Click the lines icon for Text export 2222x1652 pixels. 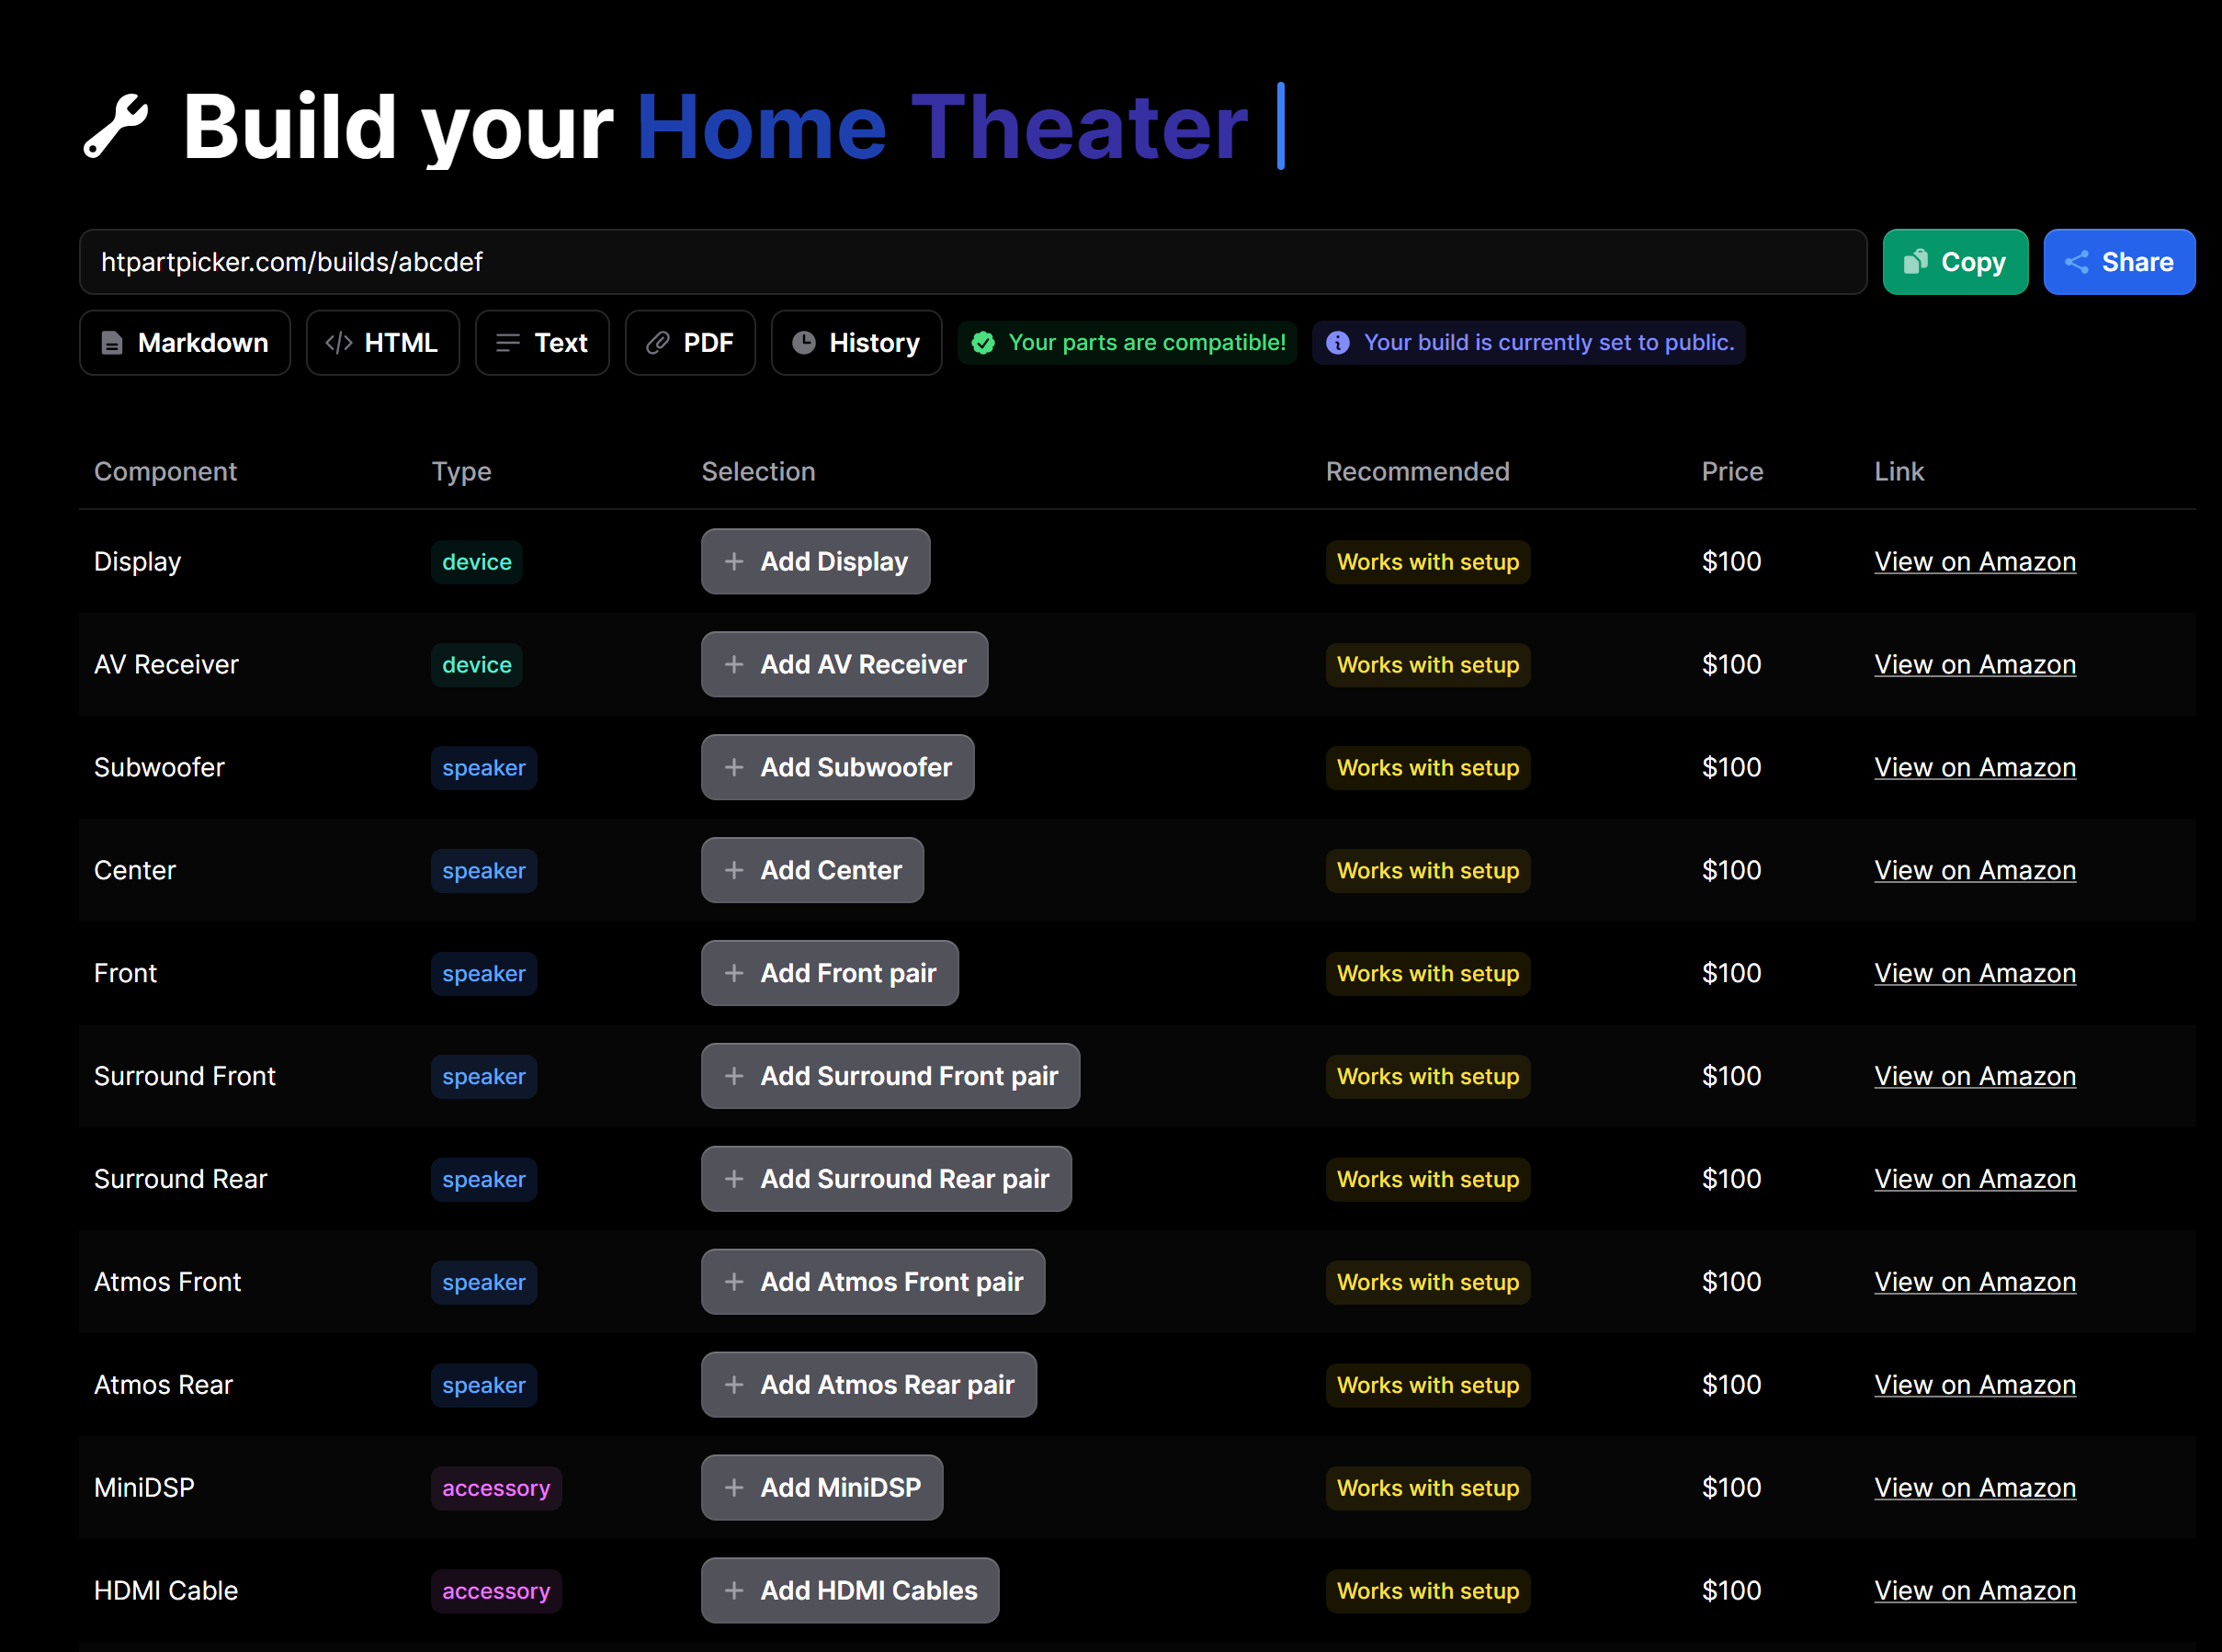pos(508,343)
